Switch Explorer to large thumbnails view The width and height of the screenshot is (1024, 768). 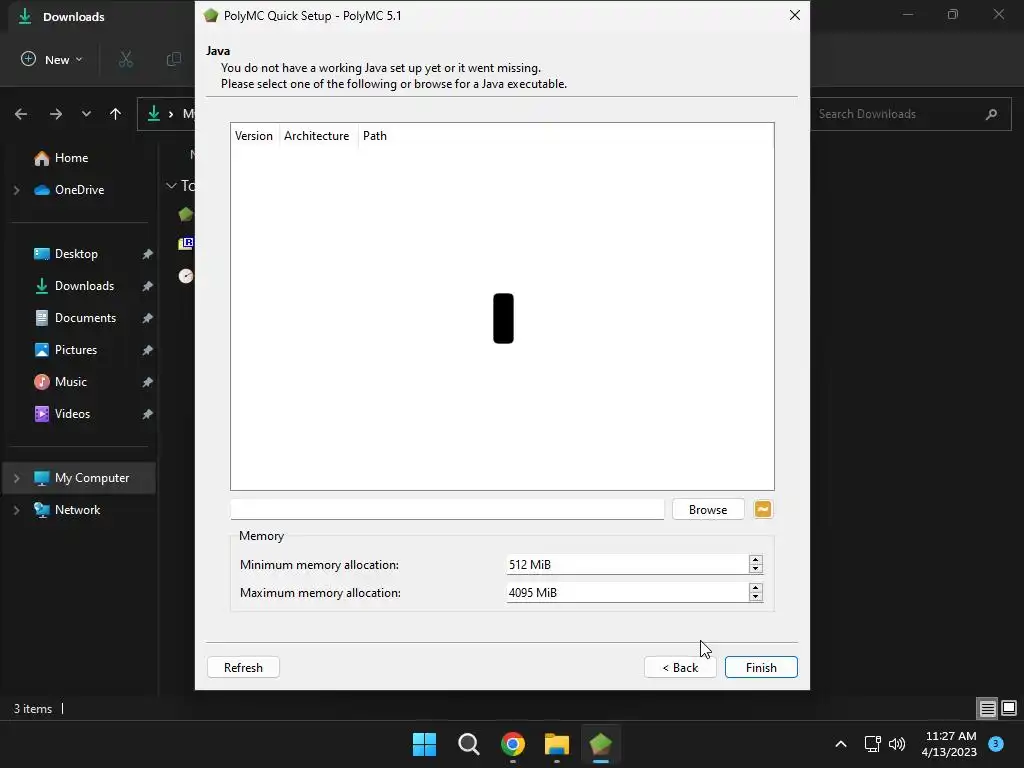coord(1009,708)
